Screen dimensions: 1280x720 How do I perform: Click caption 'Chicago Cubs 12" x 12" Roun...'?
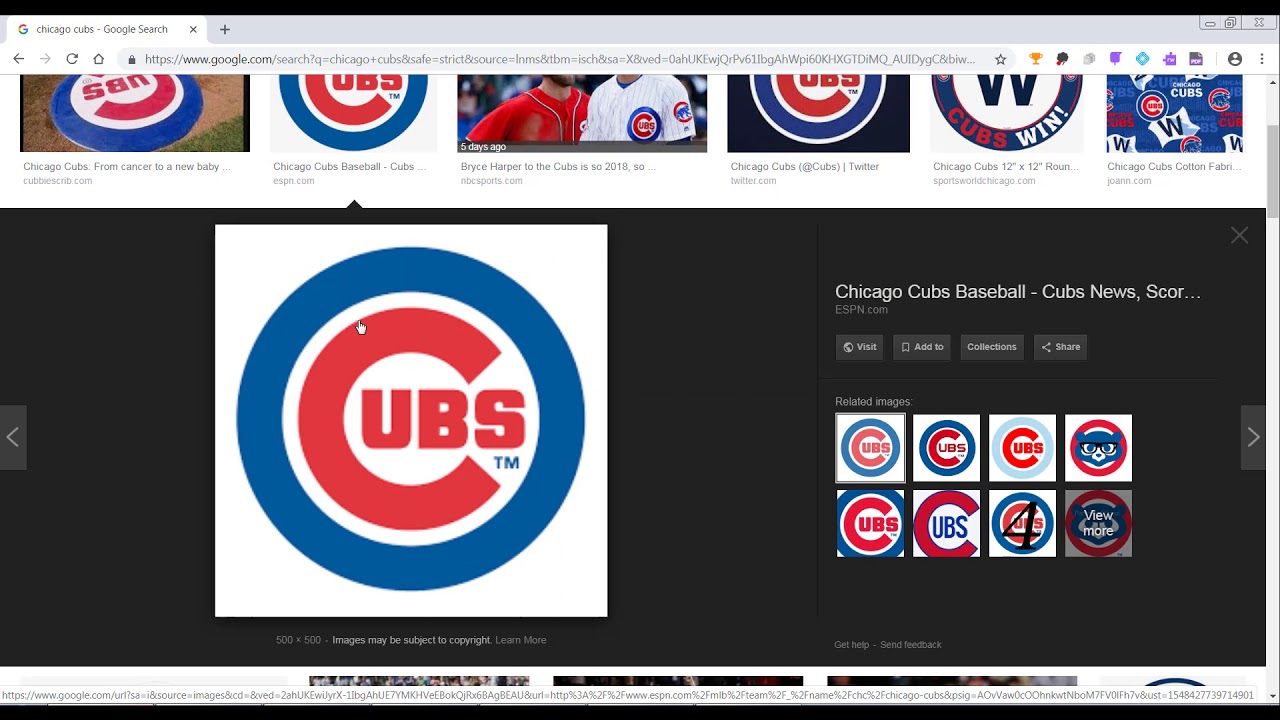[1006, 167]
